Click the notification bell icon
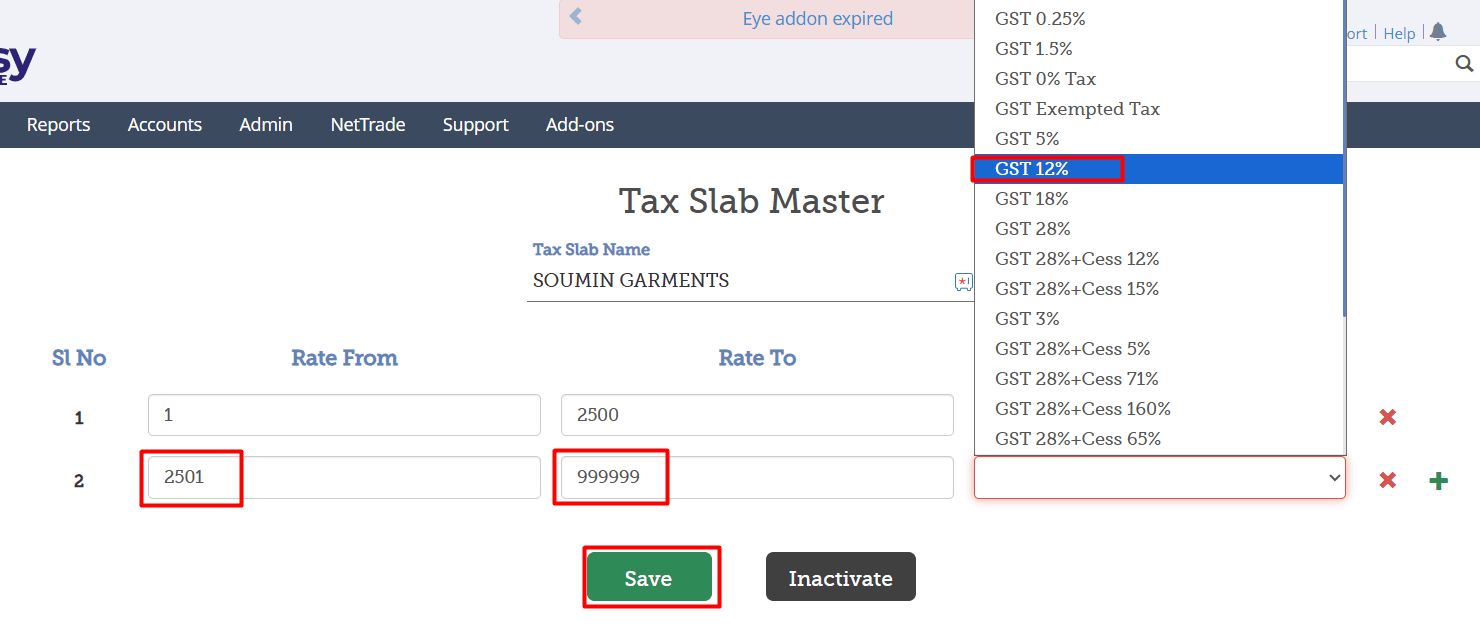 click(1438, 32)
